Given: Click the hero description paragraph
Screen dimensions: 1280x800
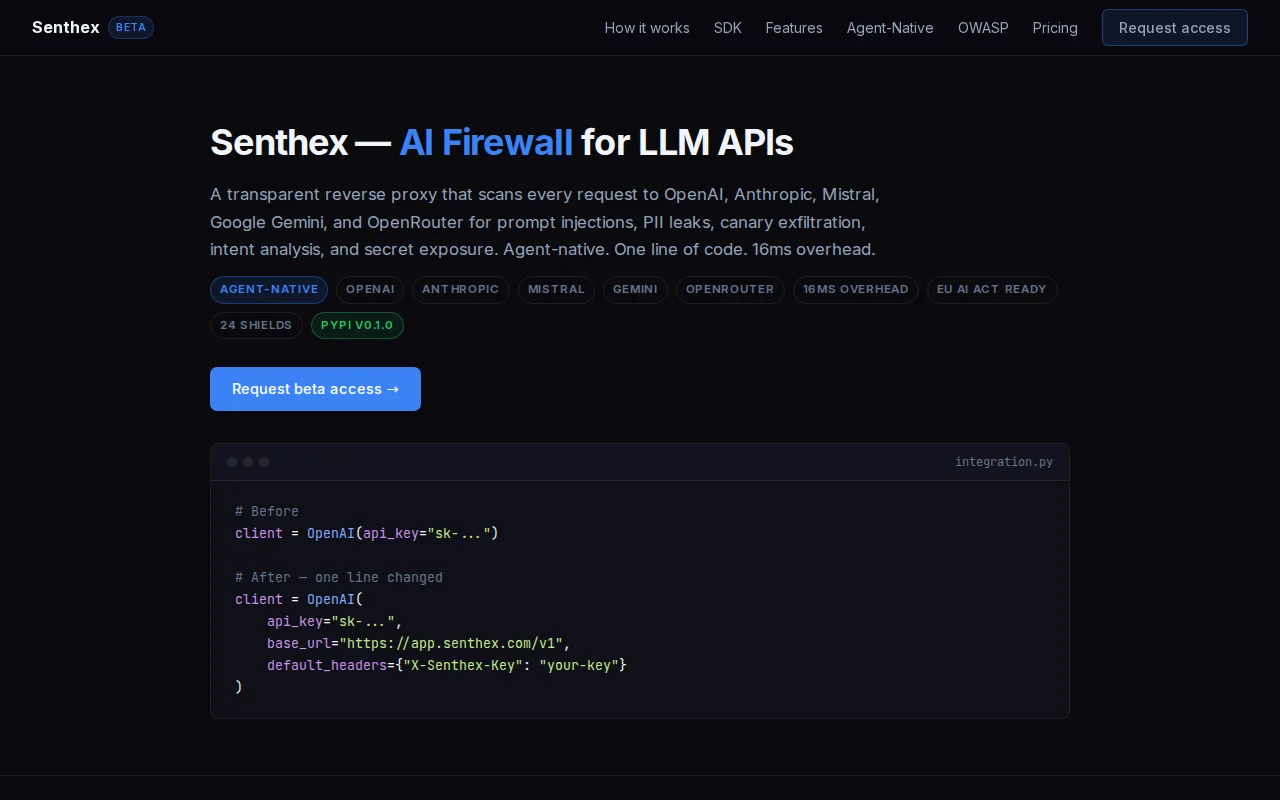Looking at the screenshot, I should (x=545, y=222).
